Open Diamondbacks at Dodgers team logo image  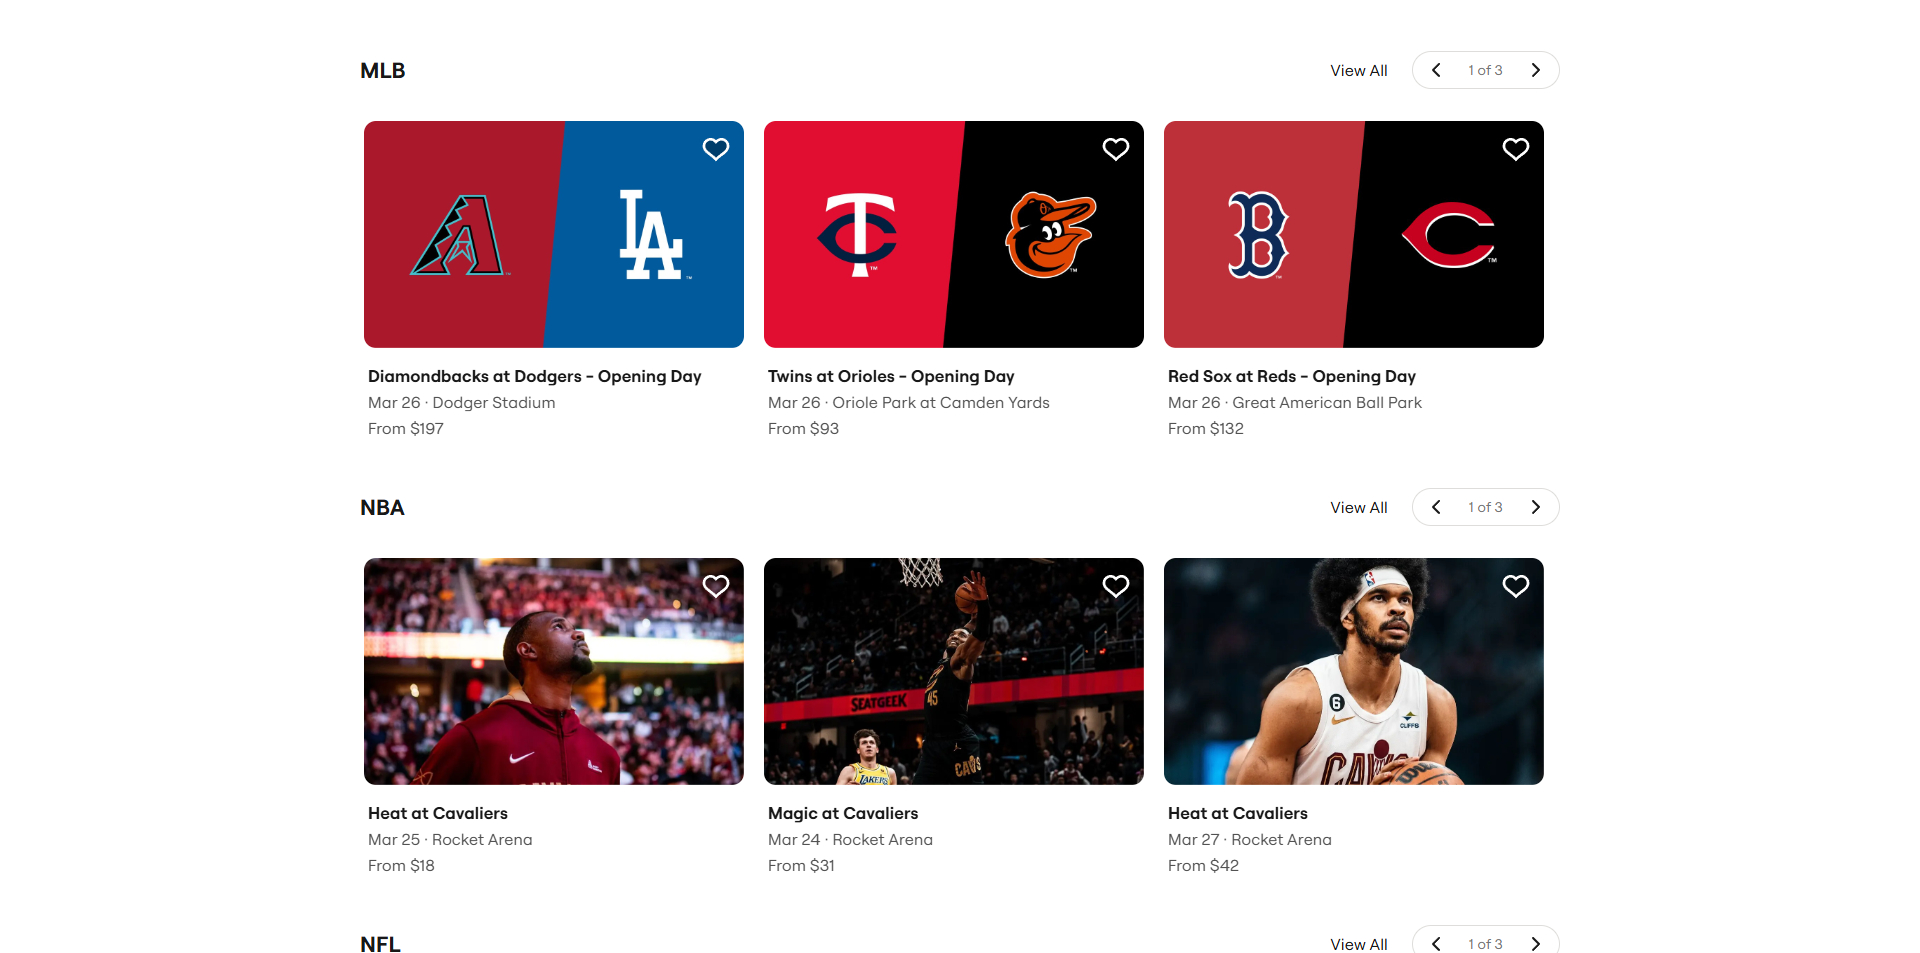click(553, 235)
